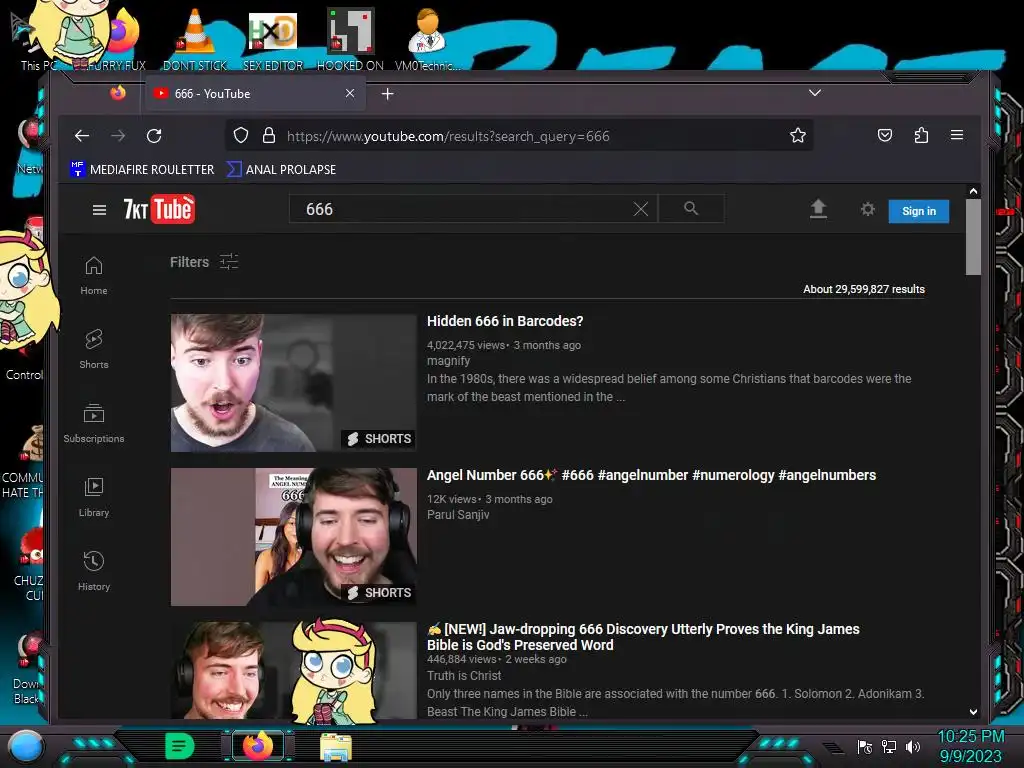Open the Parul Sanjiv channel link
Screen dimensions: 1024x768
458,515
